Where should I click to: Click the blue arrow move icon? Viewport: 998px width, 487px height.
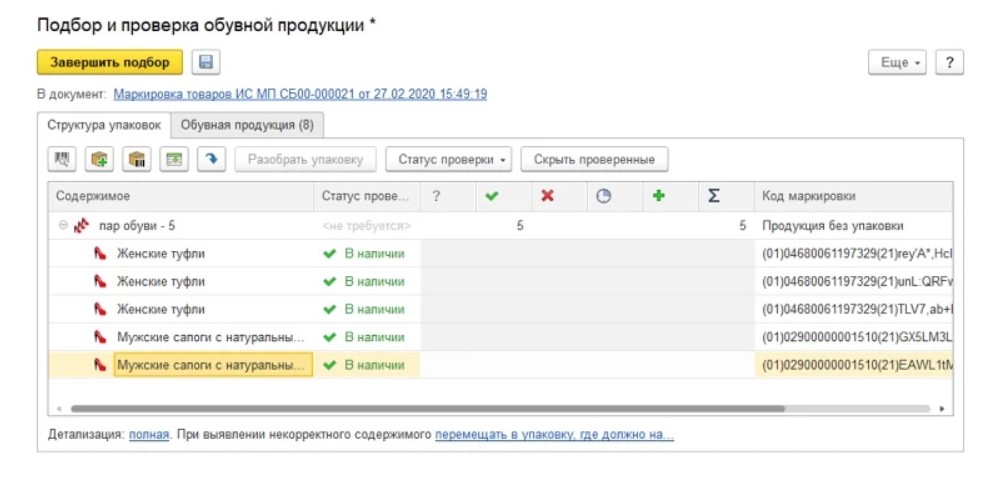pyautogui.click(x=211, y=159)
